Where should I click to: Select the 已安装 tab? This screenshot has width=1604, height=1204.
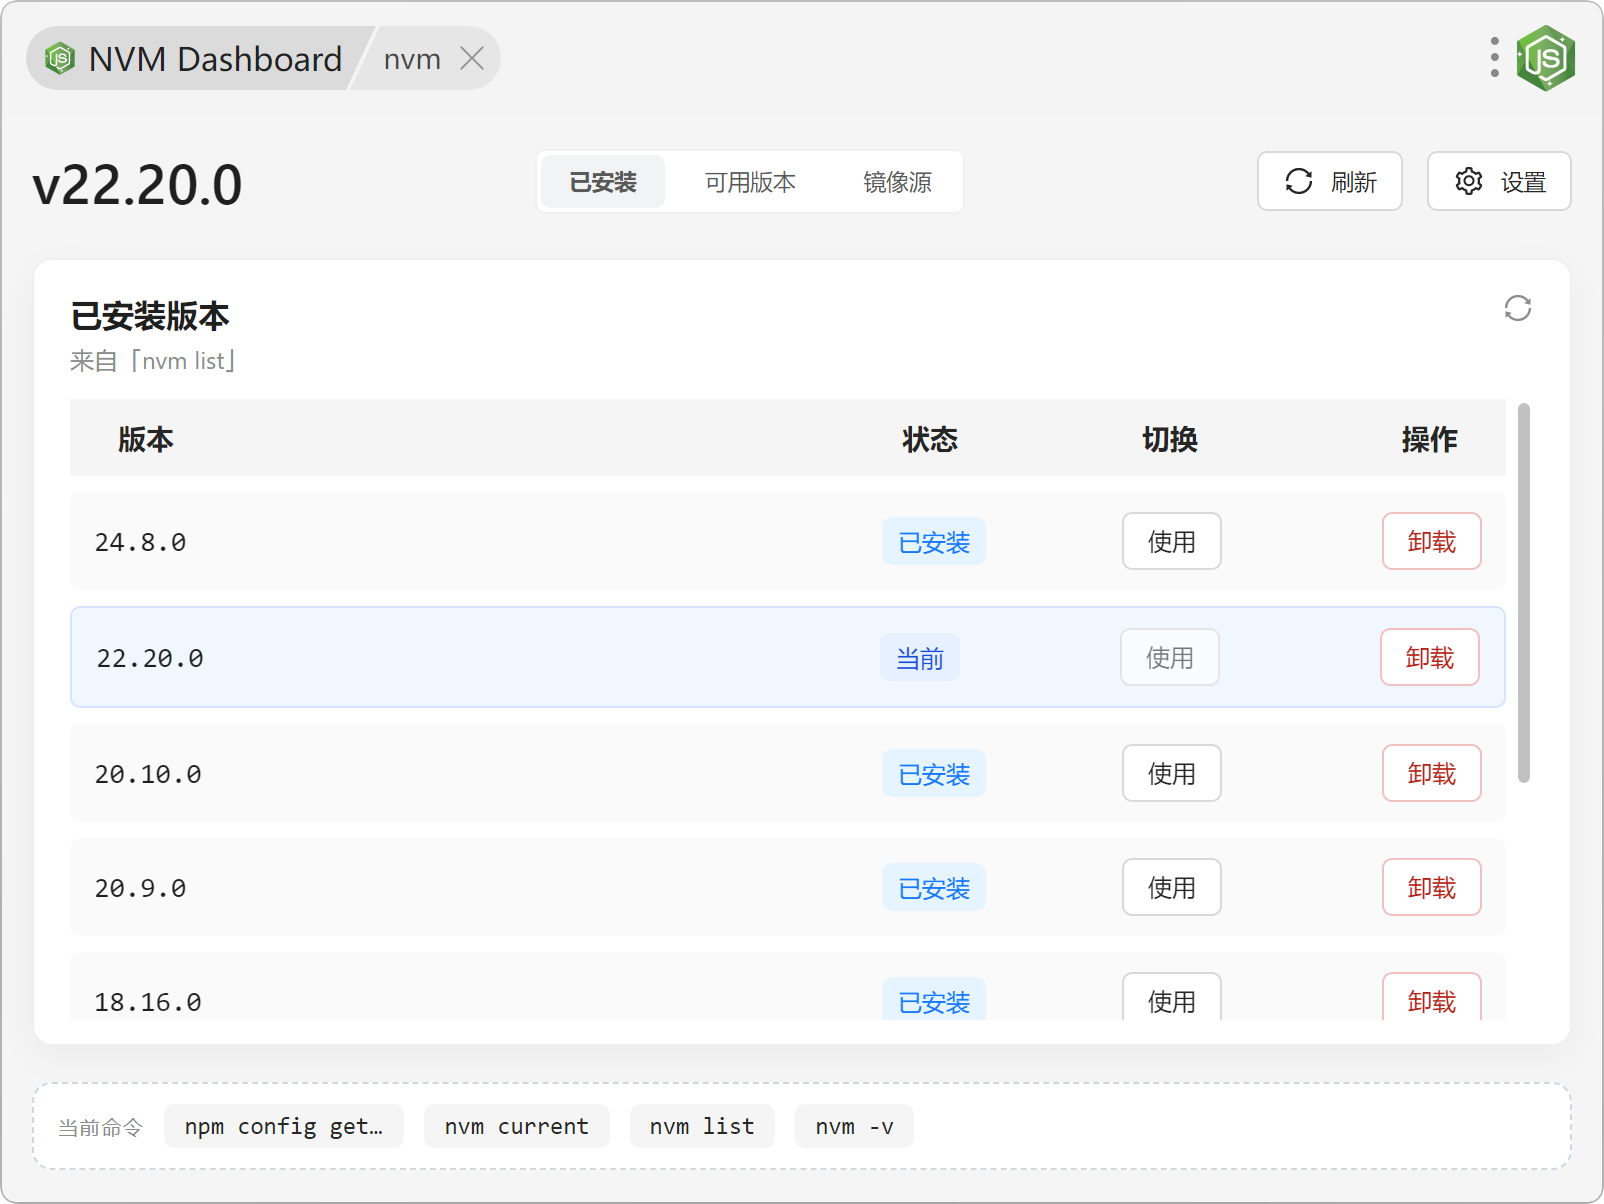click(x=603, y=182)
